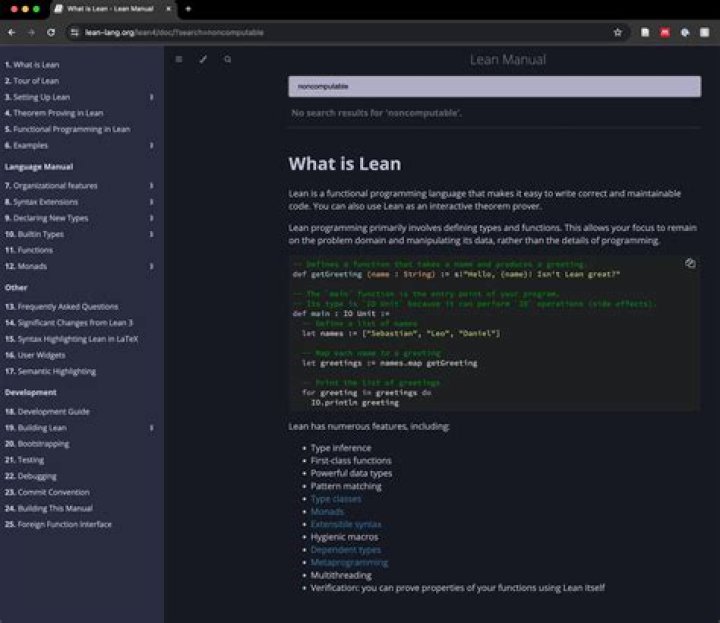Click the noncomputable search input field
Image resolution: width=720 pixels, height=623 pixels.
(x=495, y=86)
